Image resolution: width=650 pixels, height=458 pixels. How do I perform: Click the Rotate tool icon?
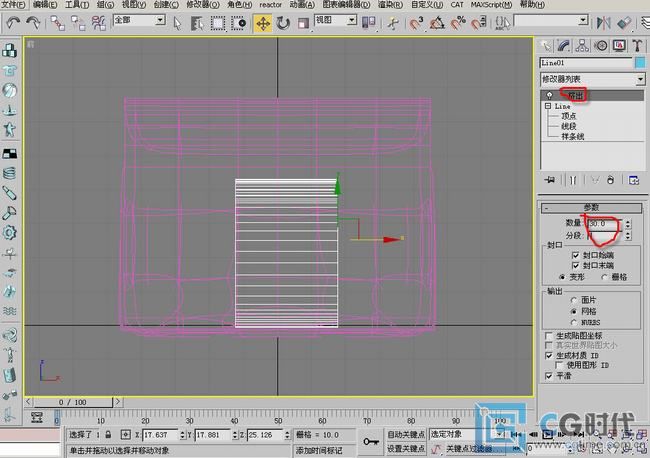coord(283,22)
